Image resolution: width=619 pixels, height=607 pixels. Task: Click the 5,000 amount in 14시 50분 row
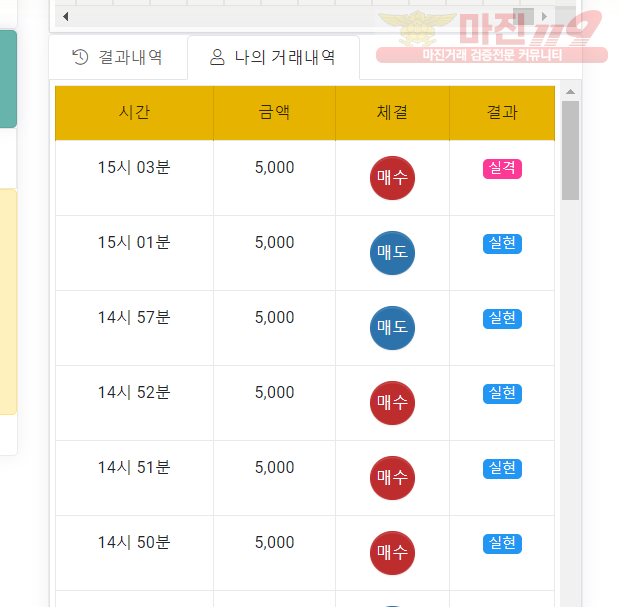coord(274,543)
